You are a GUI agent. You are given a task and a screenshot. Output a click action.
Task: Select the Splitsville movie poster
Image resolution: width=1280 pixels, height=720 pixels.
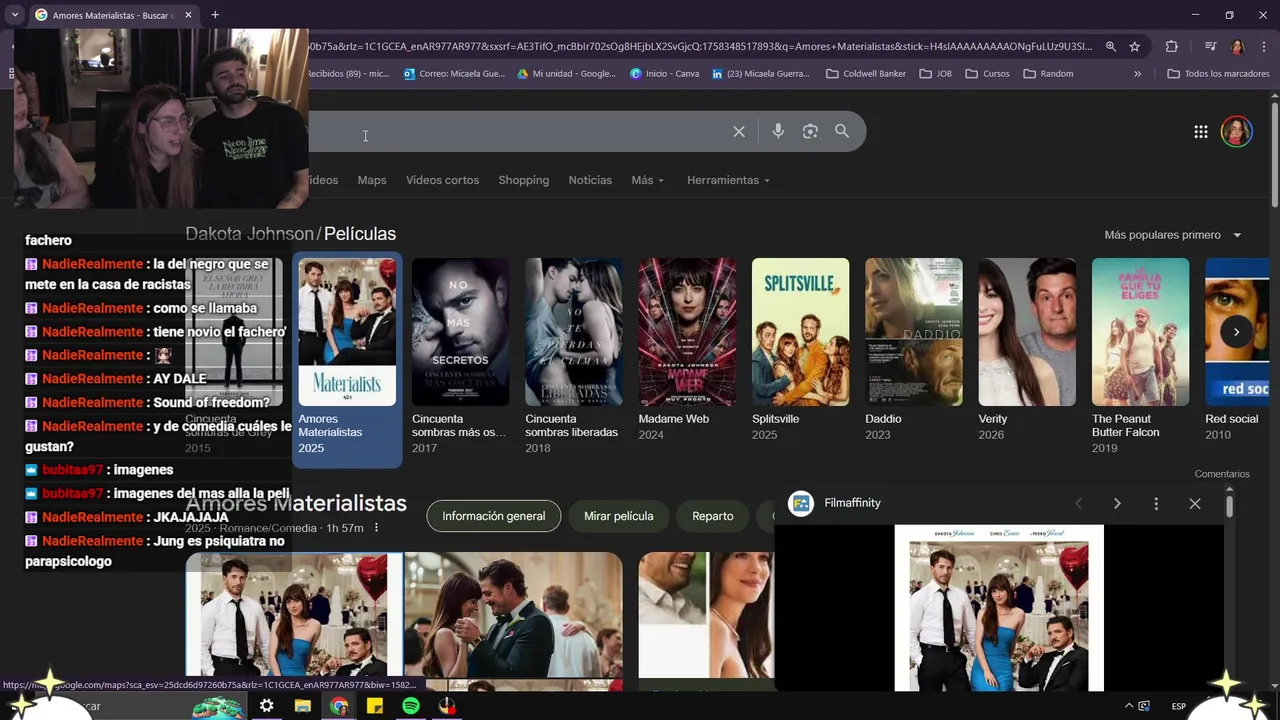[x=800, y=332]
